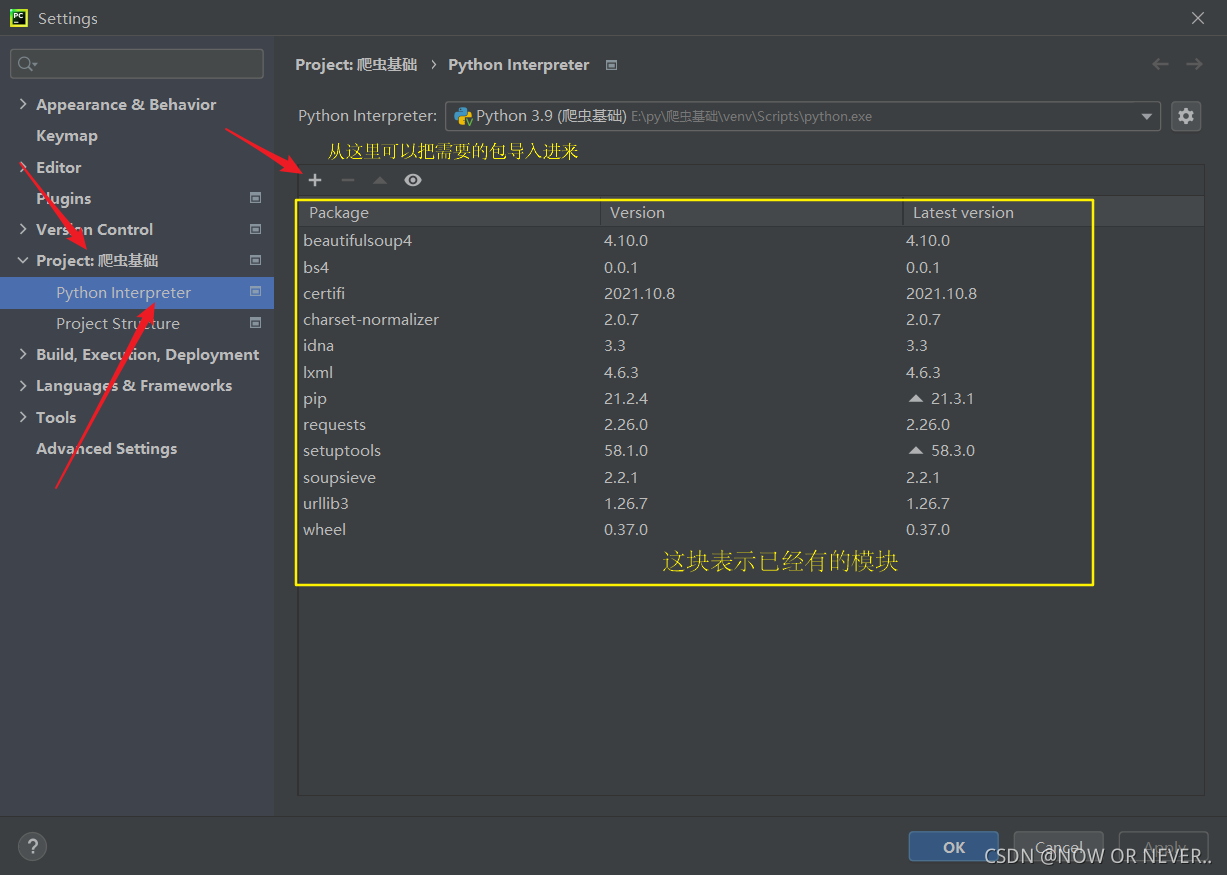1227x875 pixels.
Task: Click the plus icon to install a package
Action: (x=314, y=180)
